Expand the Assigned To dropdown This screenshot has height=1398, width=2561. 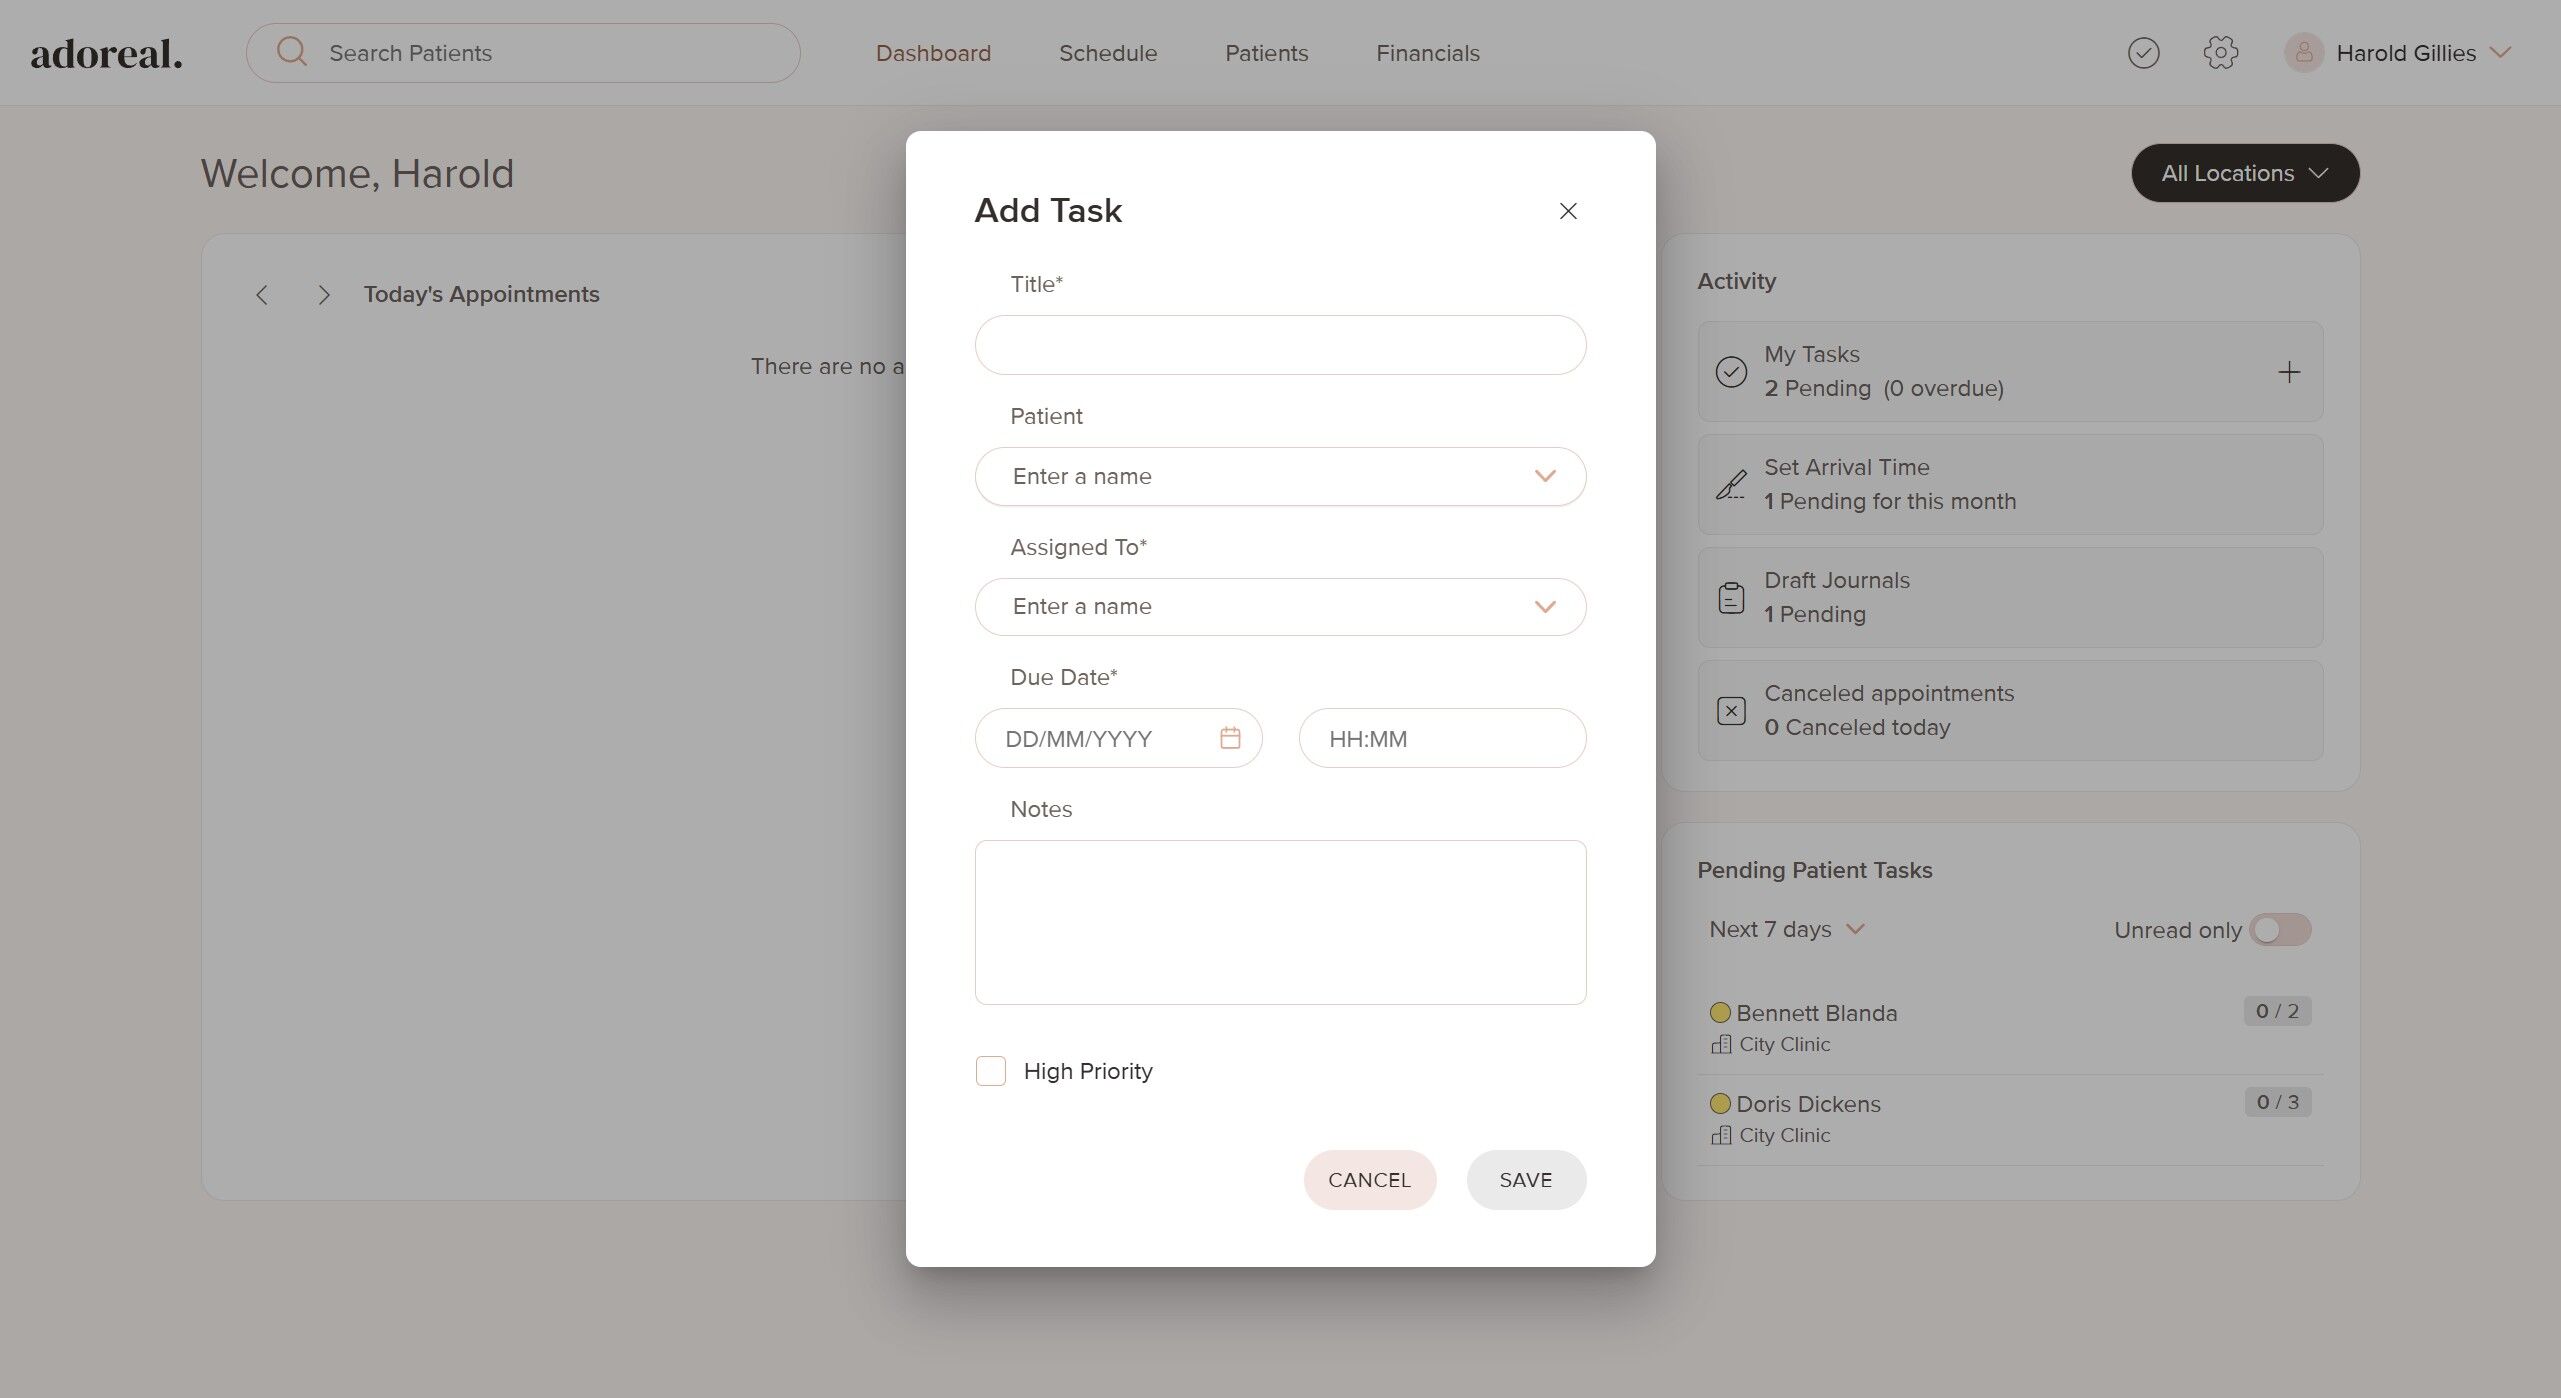[1544, 607]
